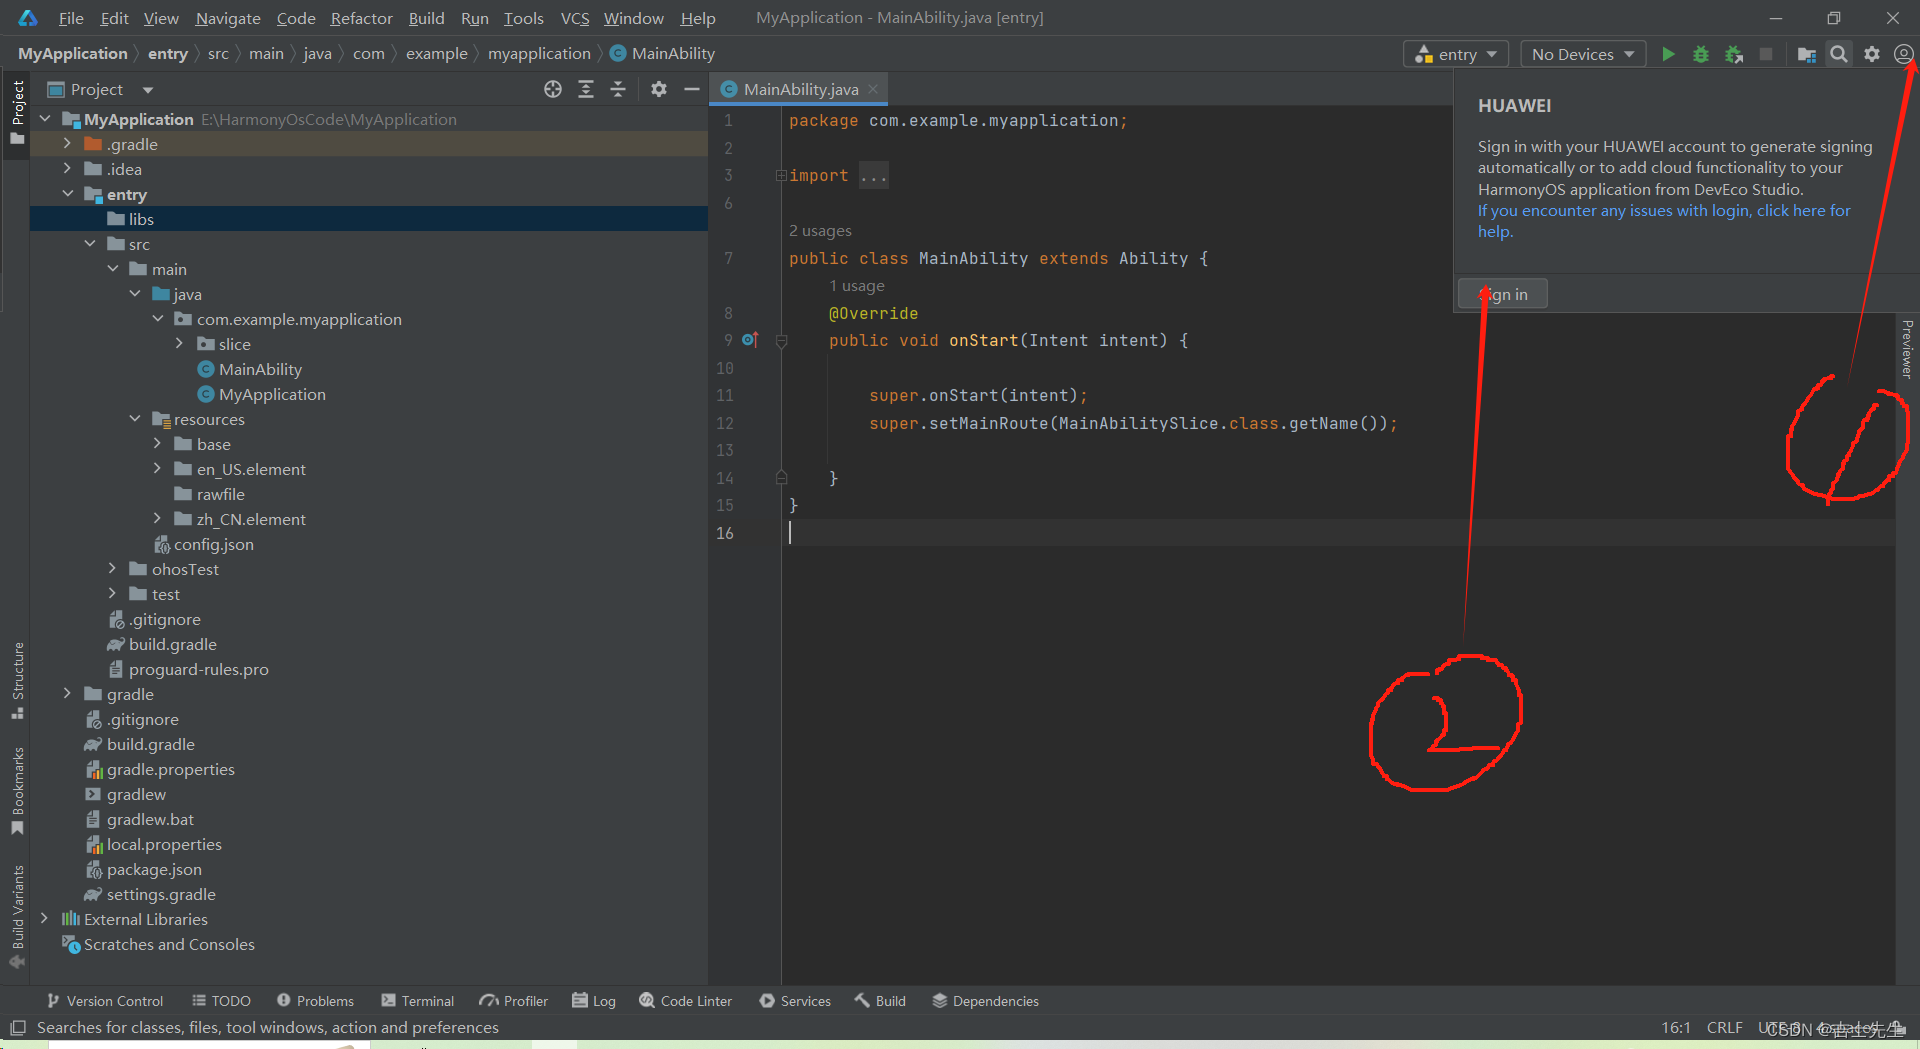Open the VCS menu
The width and height of the screenshot is (1920, 1049).
pos(575,18)
